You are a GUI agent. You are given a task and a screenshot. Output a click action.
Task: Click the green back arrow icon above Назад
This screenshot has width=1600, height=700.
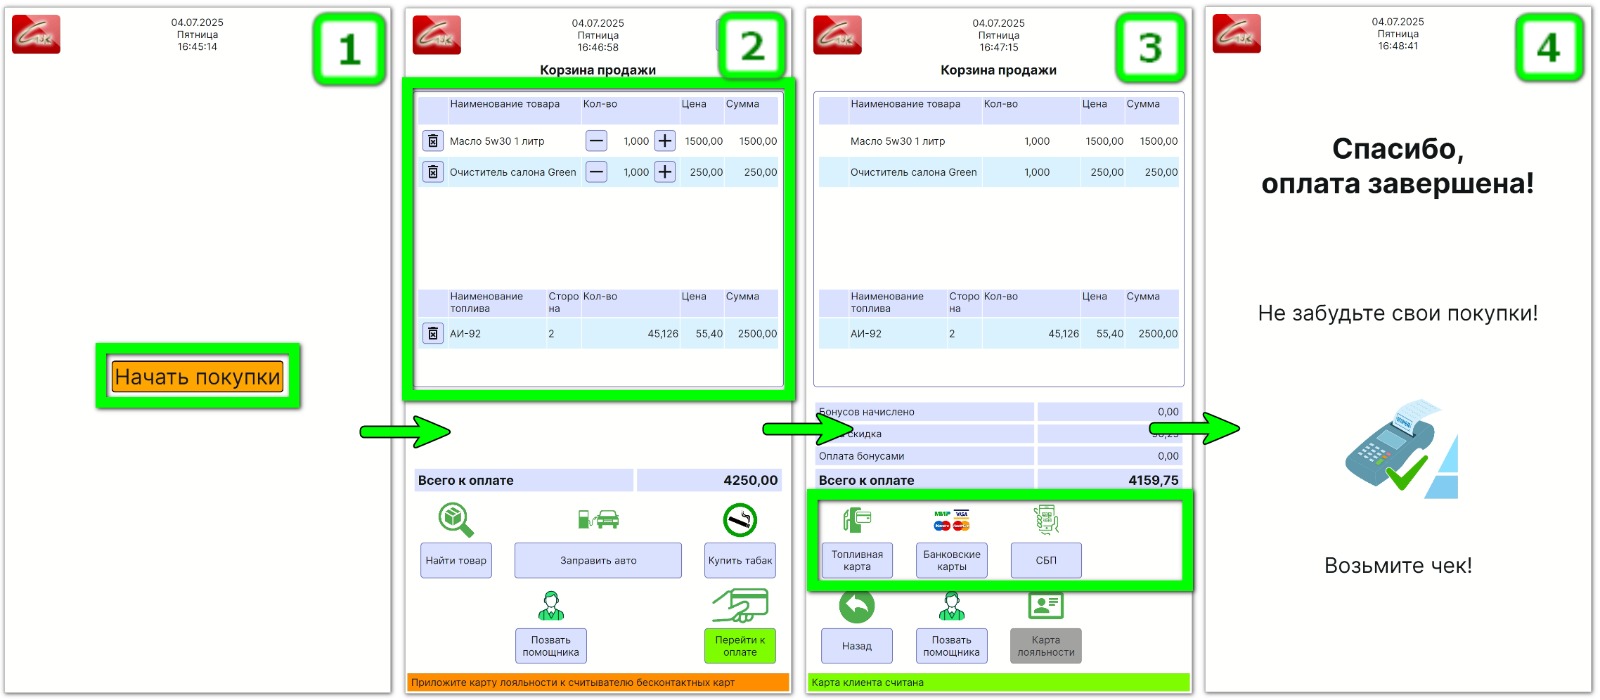tap(857, 605)
